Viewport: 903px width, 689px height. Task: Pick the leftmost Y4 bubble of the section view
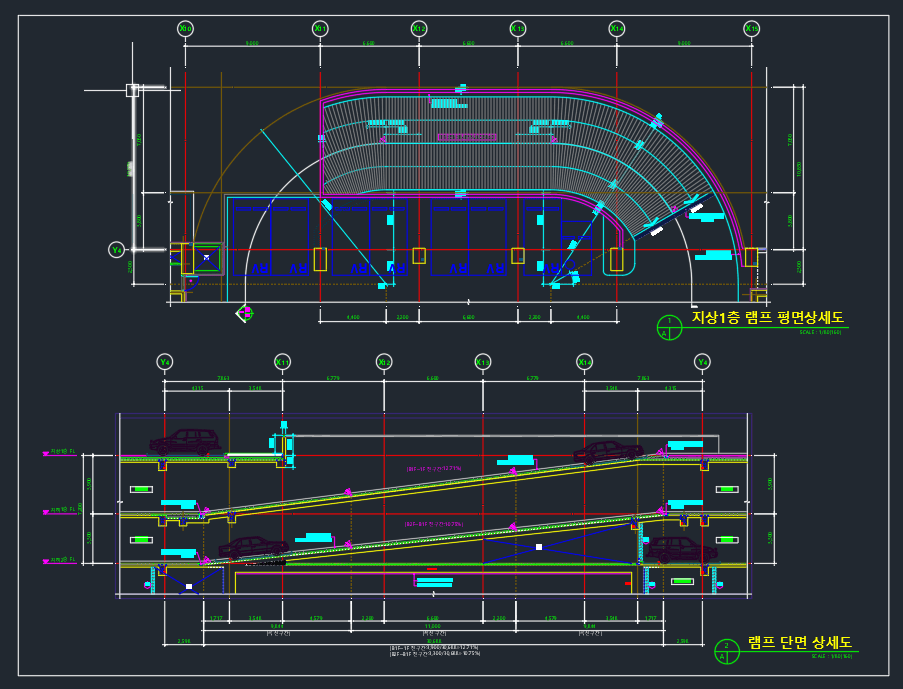165,362
